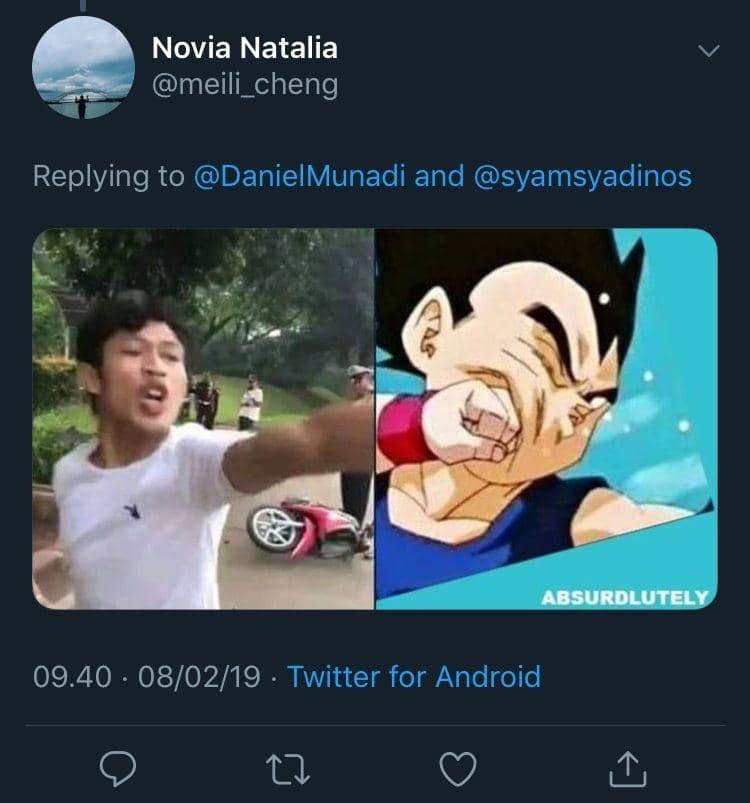
Task: Click the ABSURDLUTELY watermark in the image
Action: 624,597
